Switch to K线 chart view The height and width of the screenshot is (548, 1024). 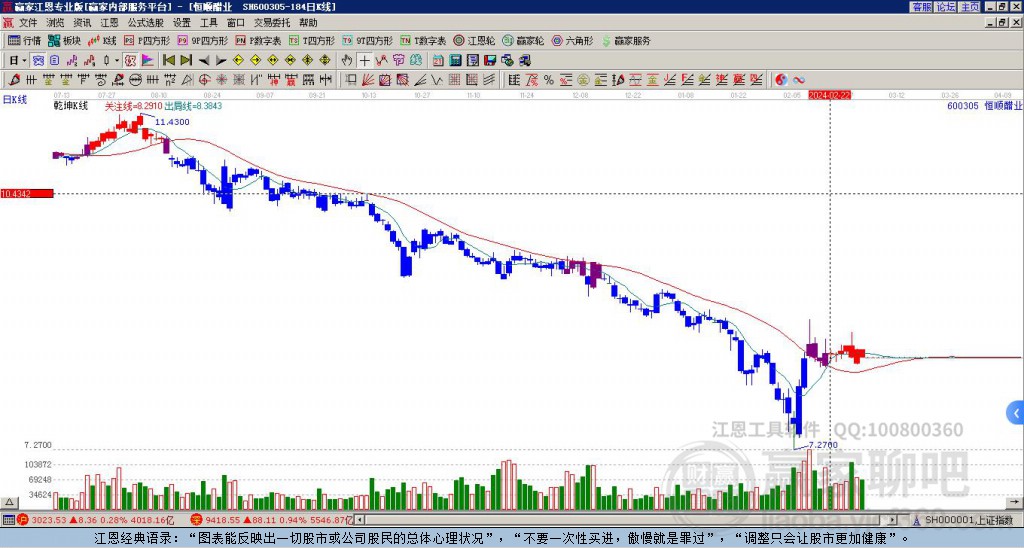[102, 40]
